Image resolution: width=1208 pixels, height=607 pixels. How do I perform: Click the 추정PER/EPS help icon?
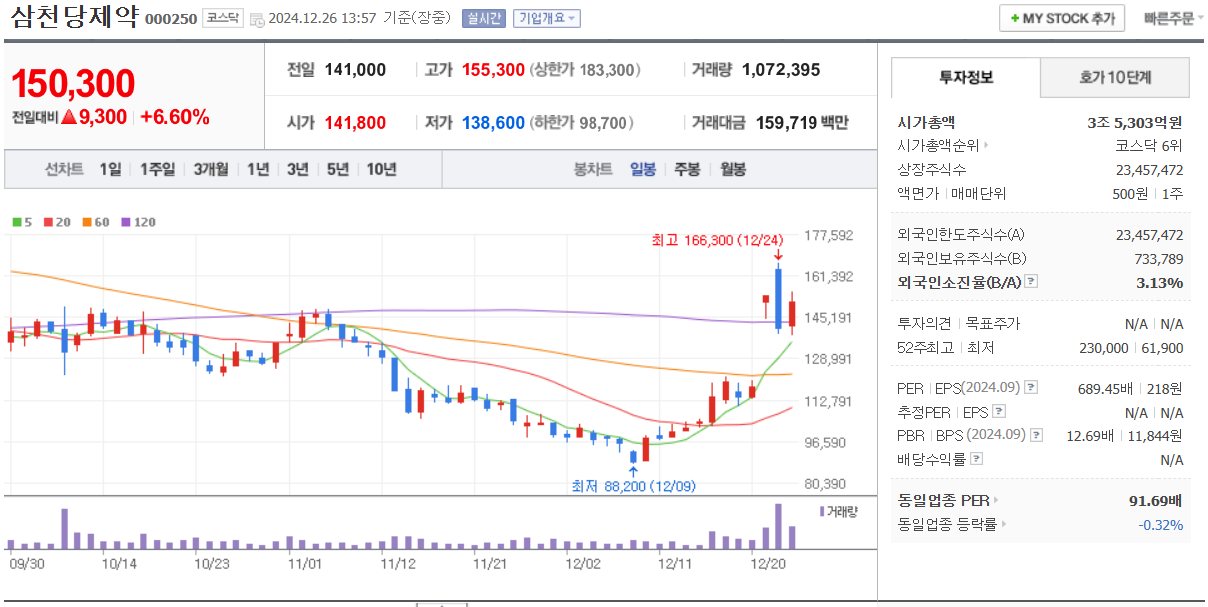pyautogui.click(x=1000, y=412)
